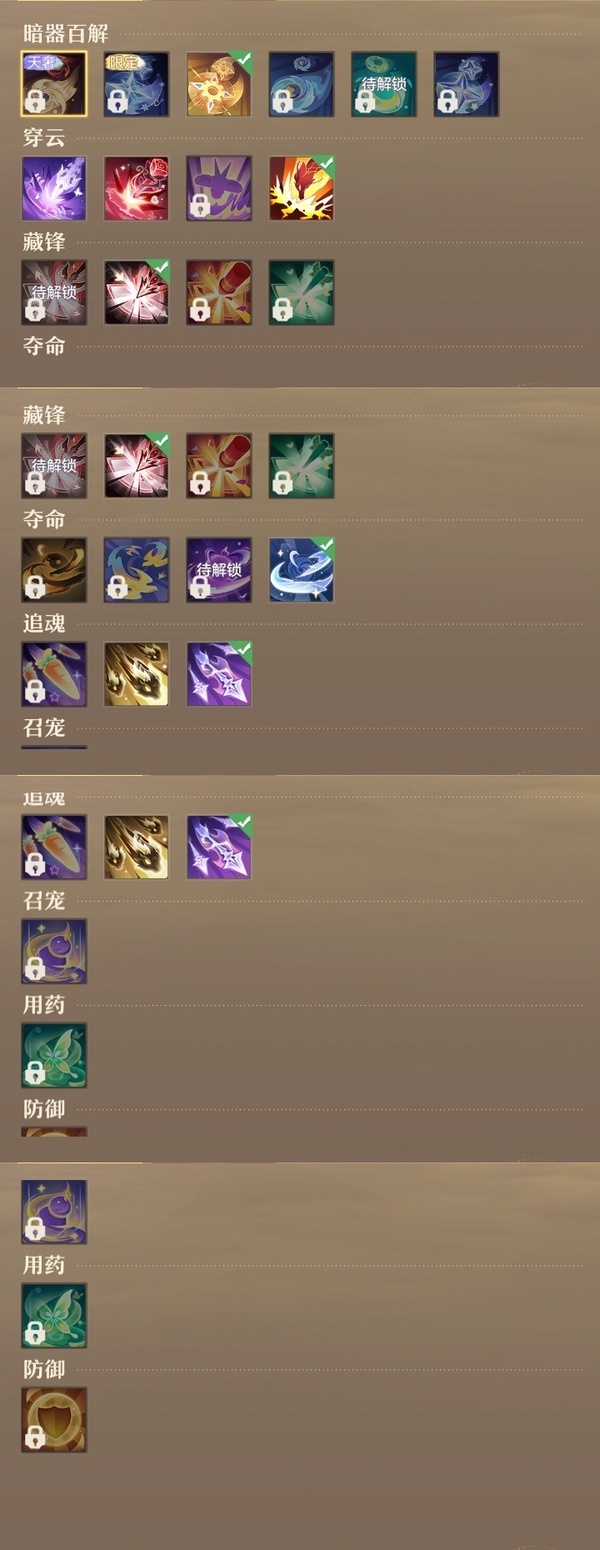Click the 穿云 section heading
The width and height of the screenshot is (600, 1550).
[44, 137]
